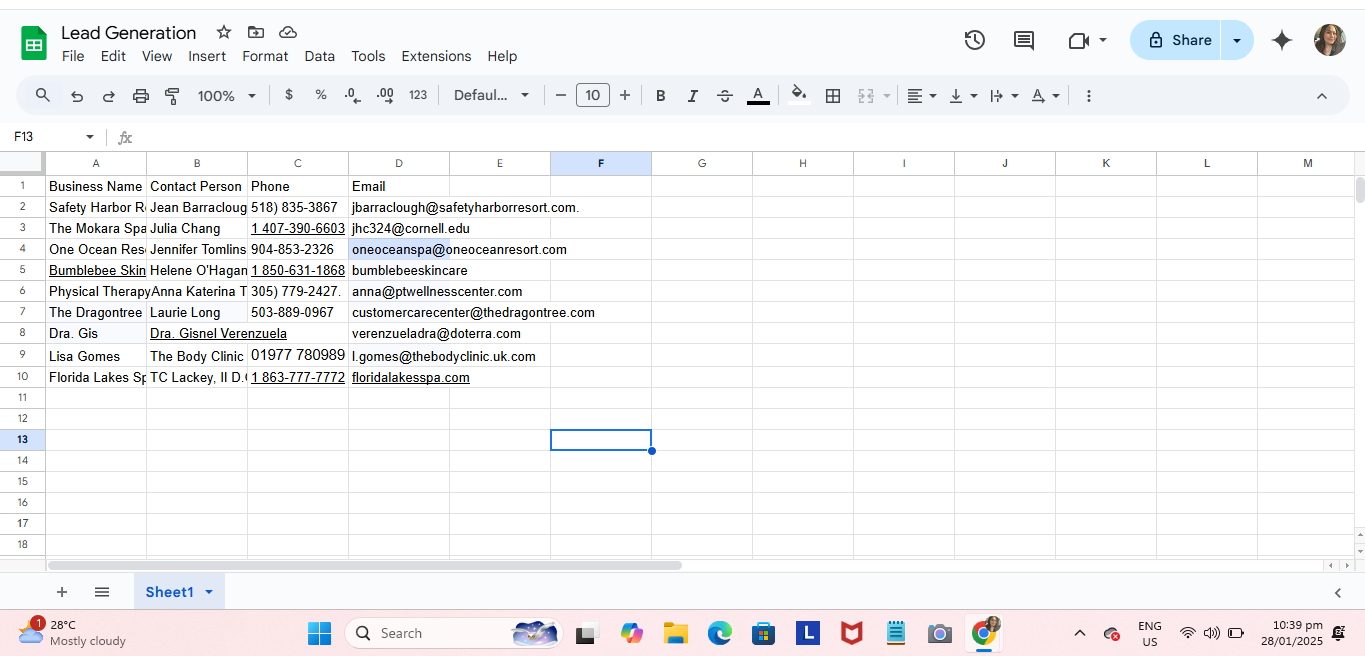Open vertical align dropdown
1365x656 pixels.
tap(963, 96)
